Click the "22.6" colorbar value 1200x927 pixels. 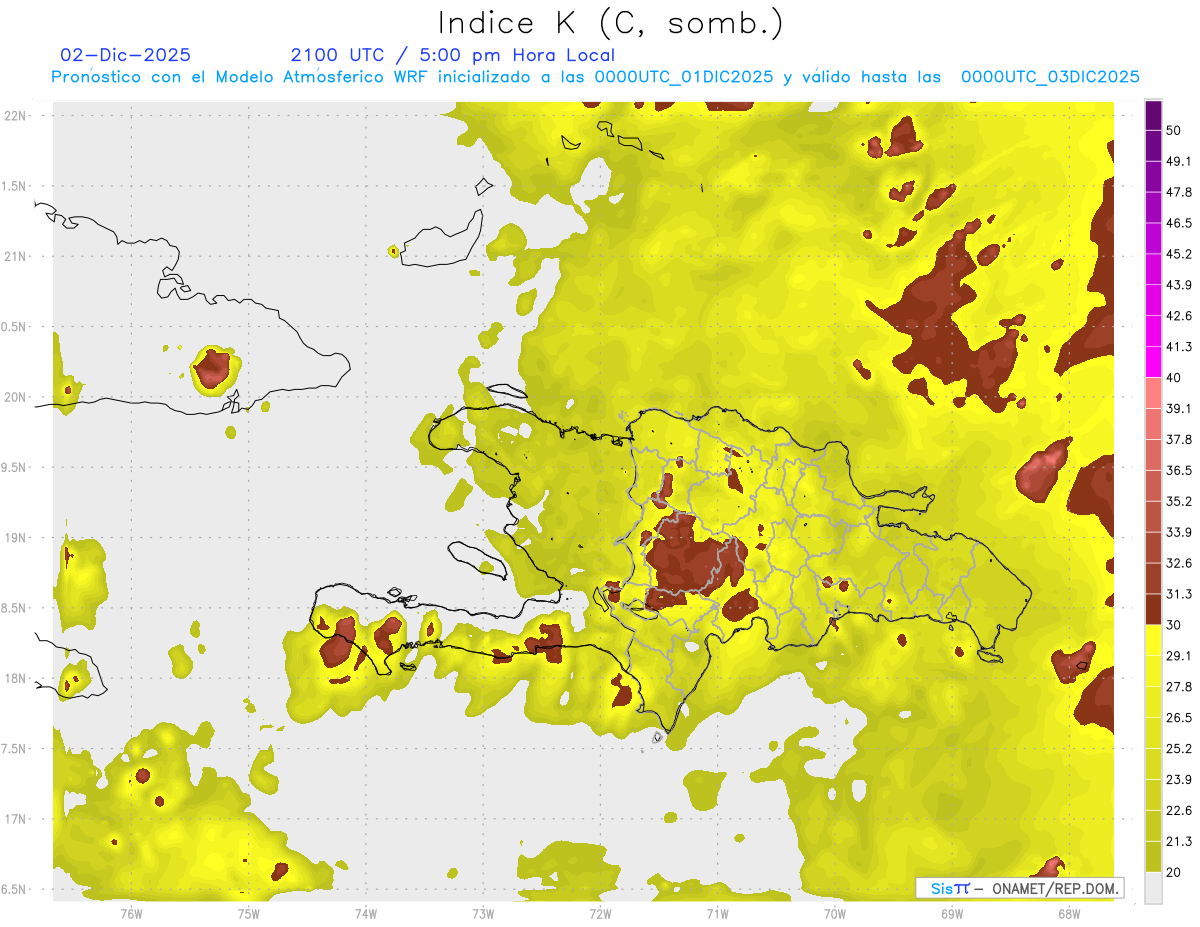pos(1179,811)
